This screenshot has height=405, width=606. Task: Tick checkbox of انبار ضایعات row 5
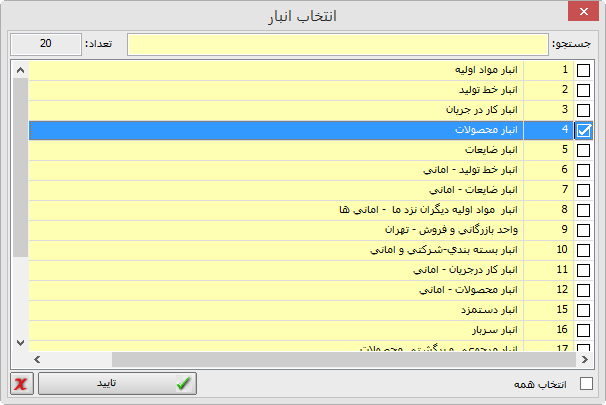pos(583,150)
